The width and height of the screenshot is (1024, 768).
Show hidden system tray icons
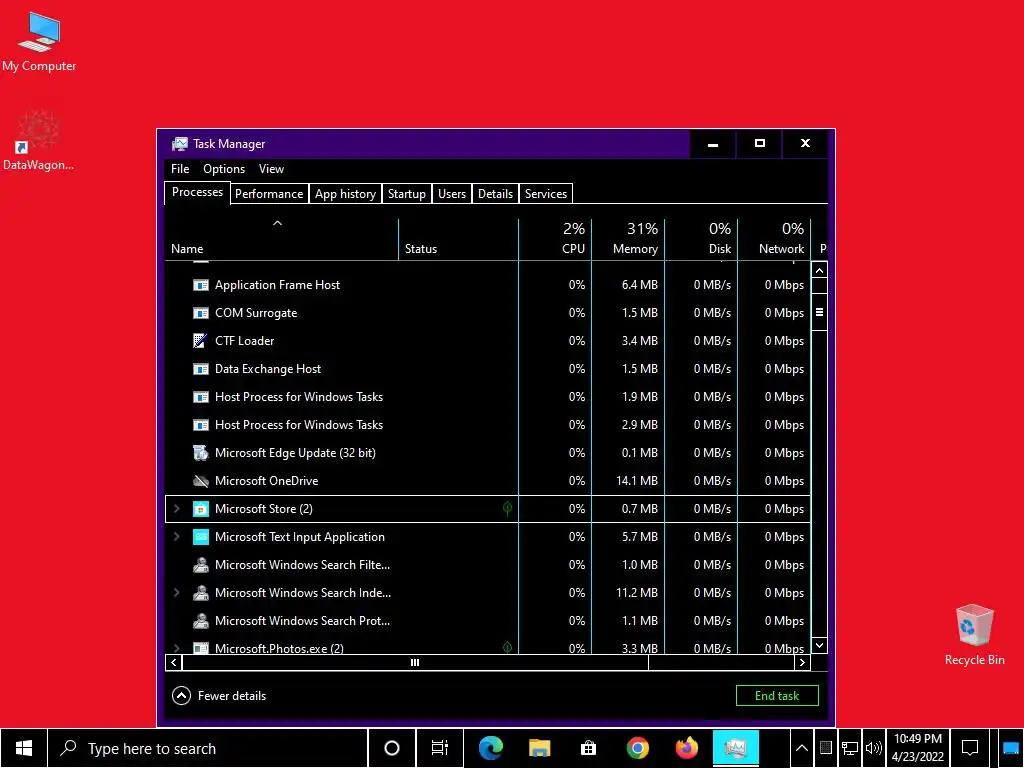pos(801,748)
